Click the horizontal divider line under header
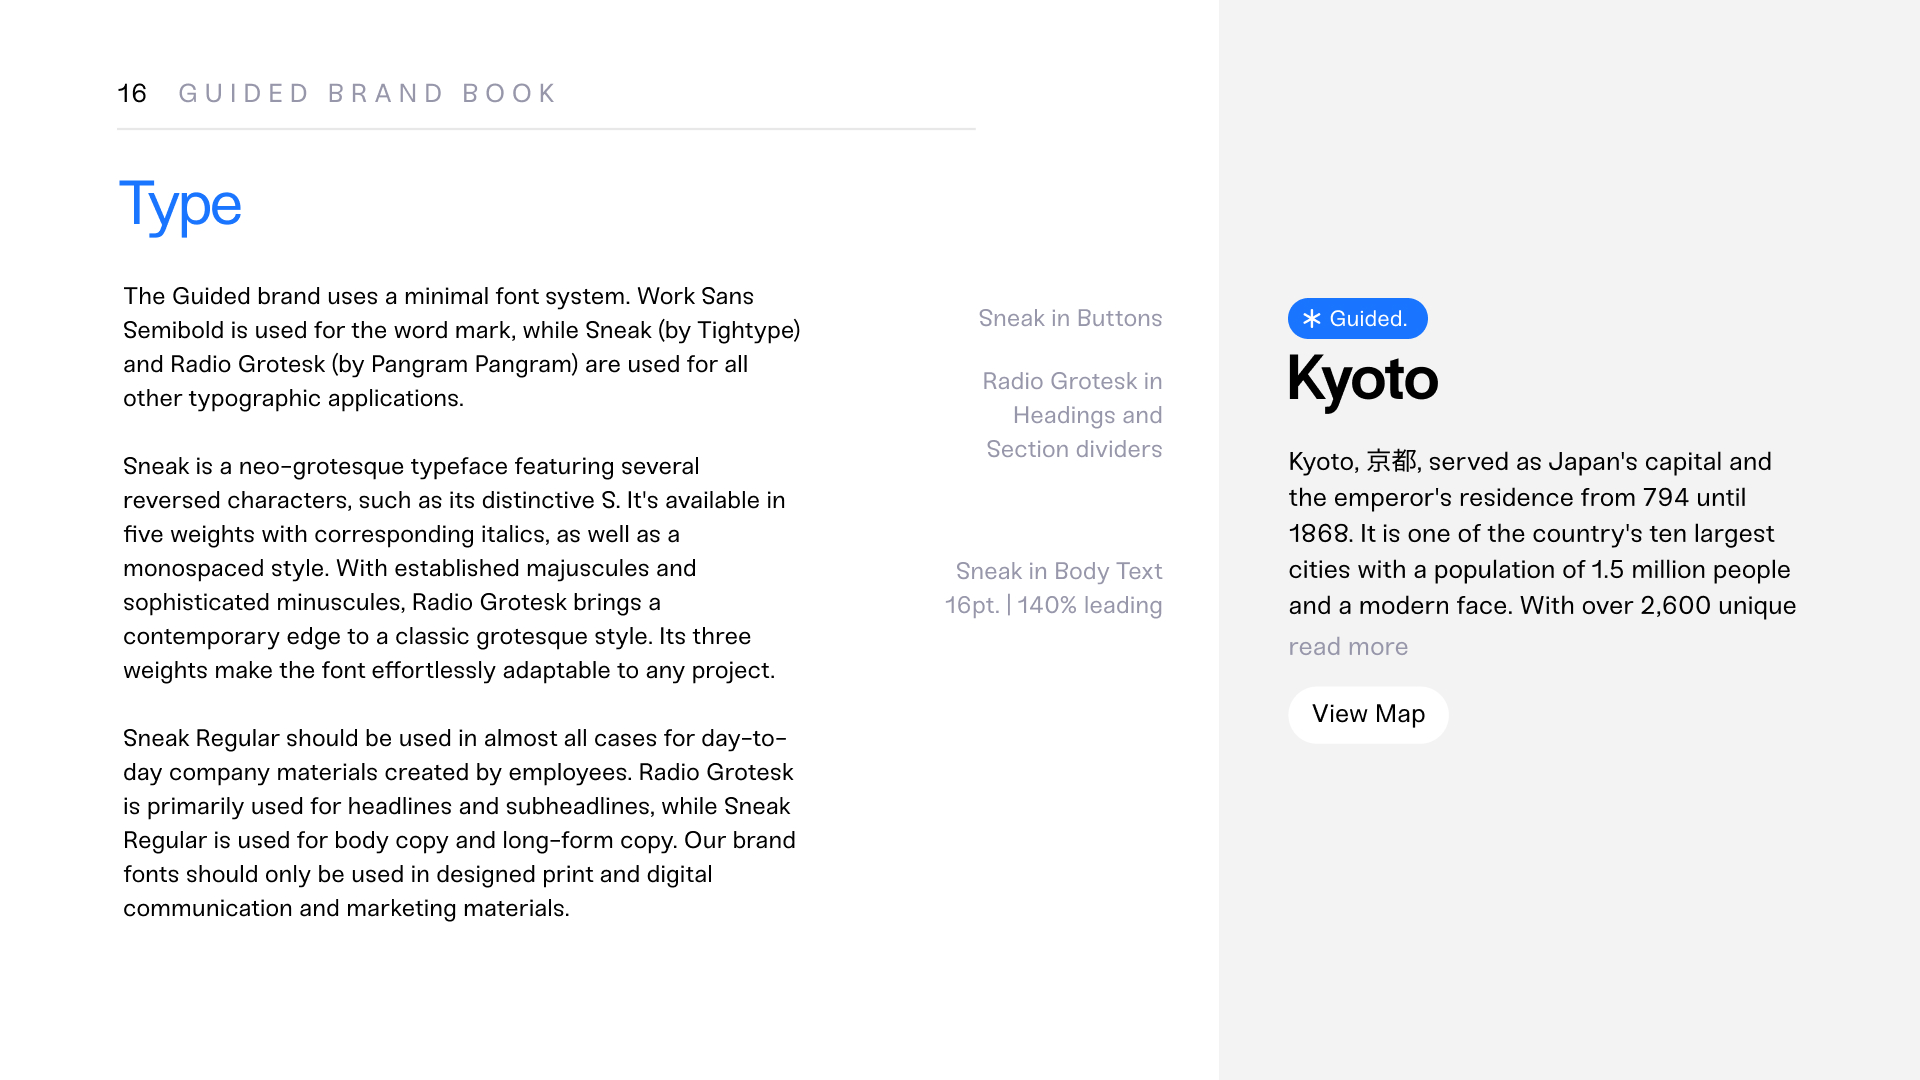1920x1080 pixels. click(546, 129)
